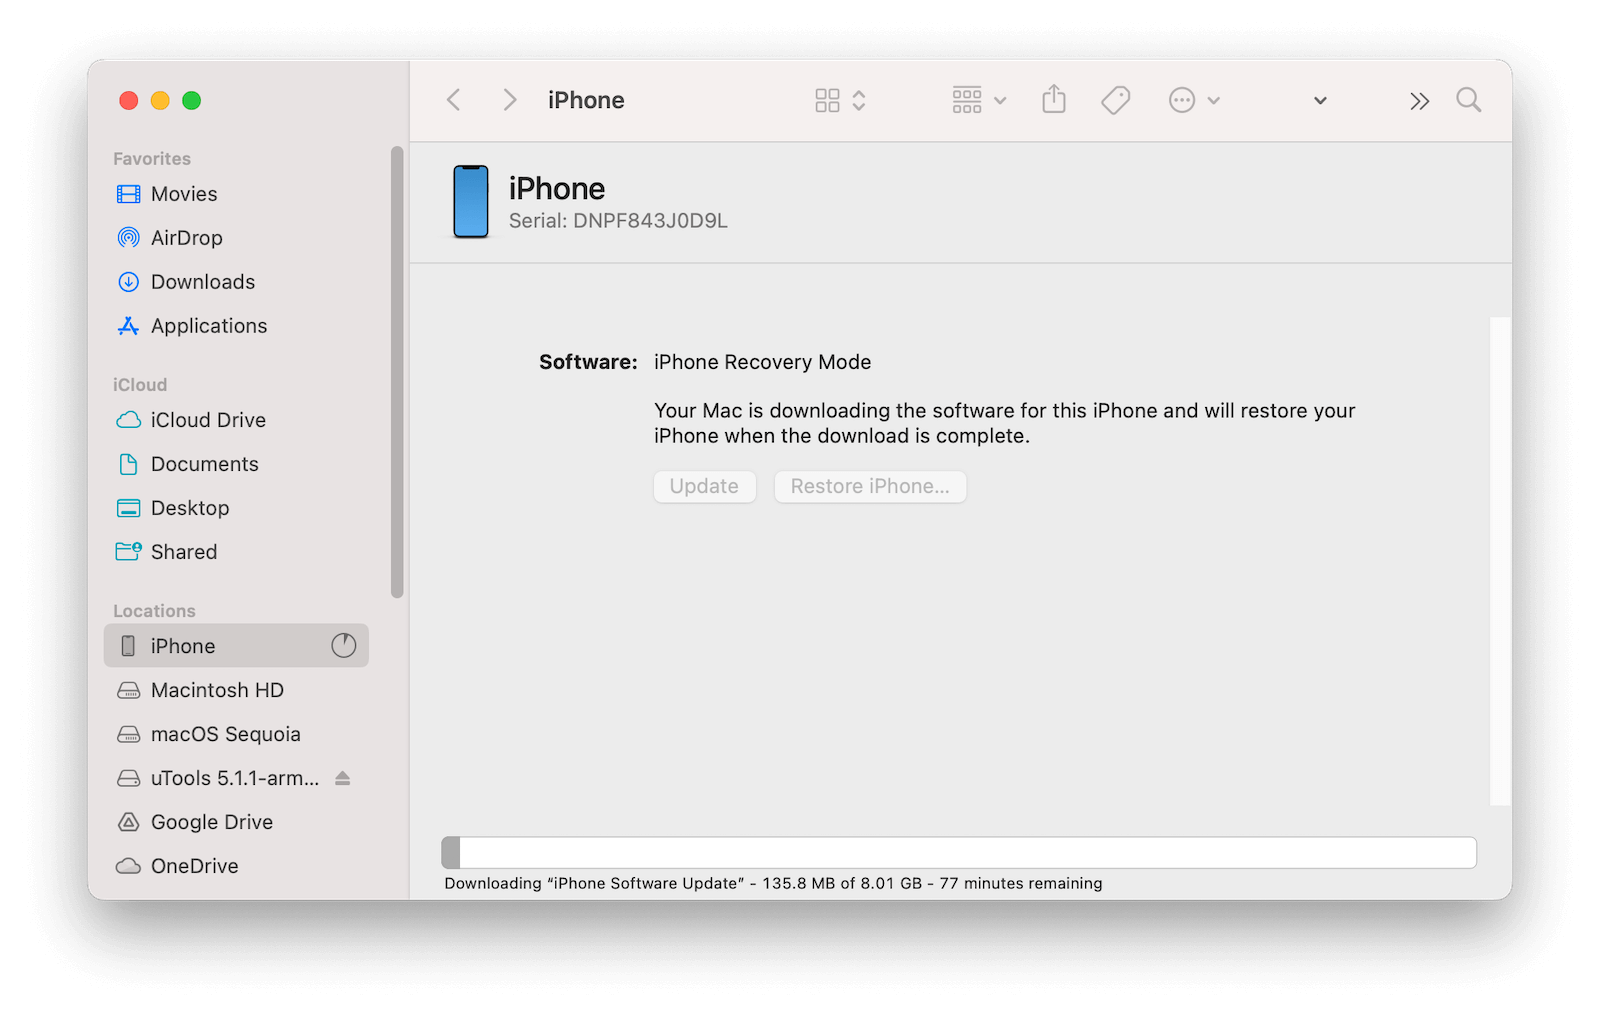1600x1016 pixels.
Task: Click the Movies filmstrip icon
Action: coord(129,194)
